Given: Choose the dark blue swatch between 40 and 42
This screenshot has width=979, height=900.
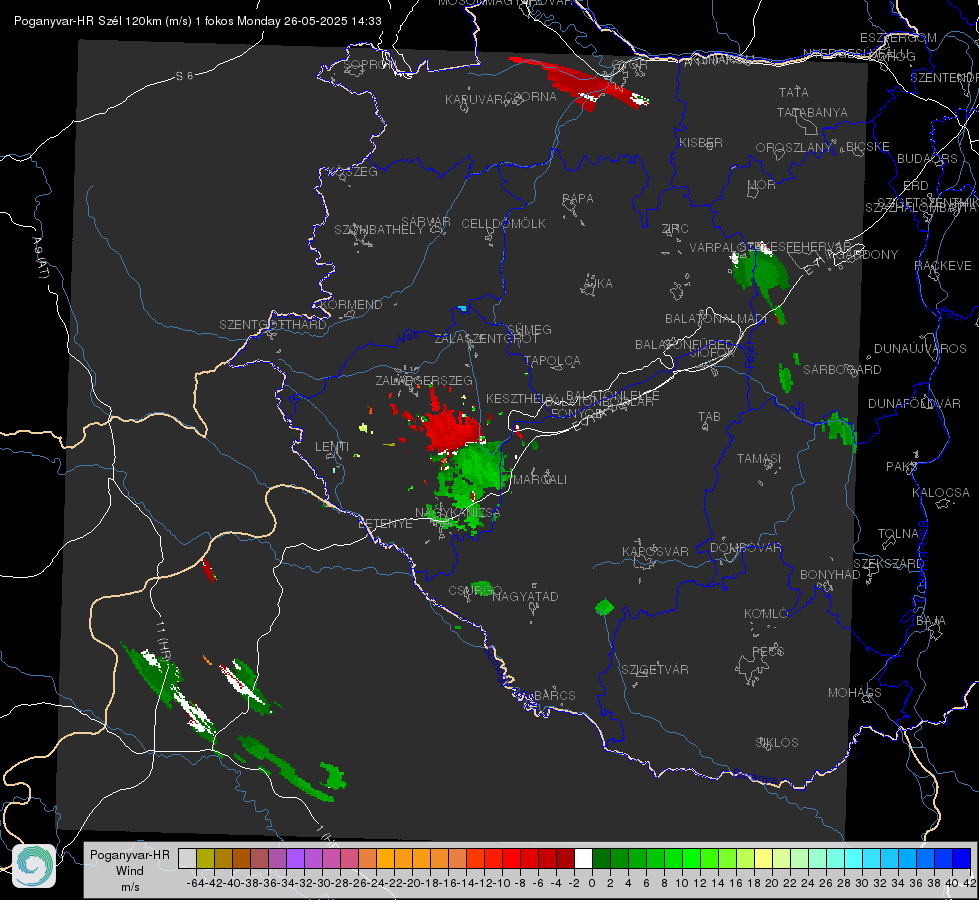Looking at the screenshot, I should pyautogui.click(x=962, y=859).
